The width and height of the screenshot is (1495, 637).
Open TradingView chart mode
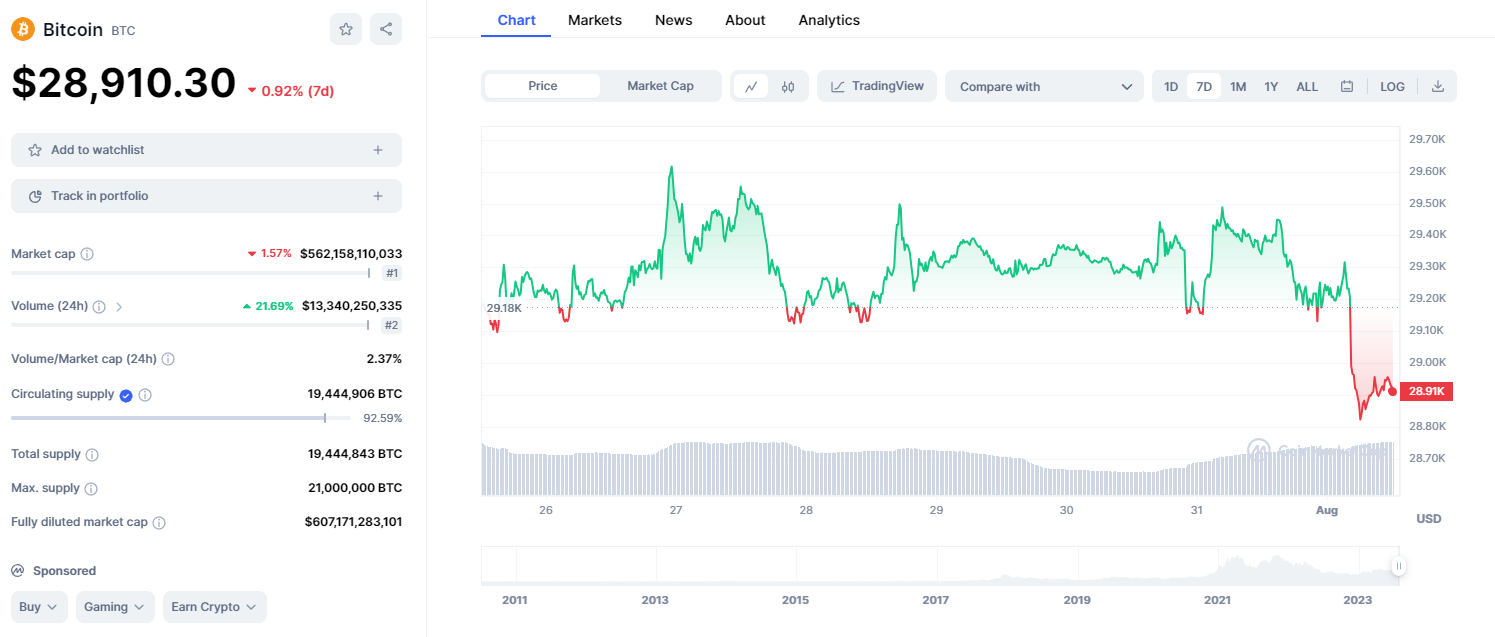(x=877, y=86)
